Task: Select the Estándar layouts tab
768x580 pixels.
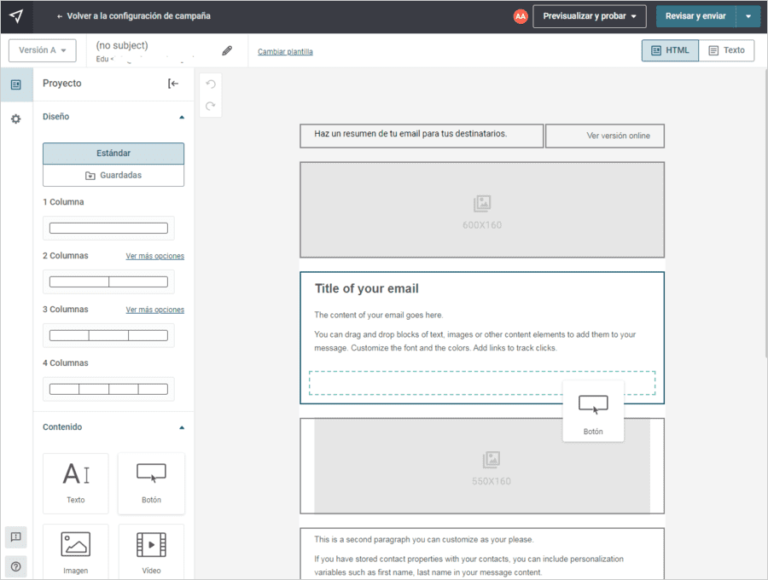Action: (x=114, y=153)
